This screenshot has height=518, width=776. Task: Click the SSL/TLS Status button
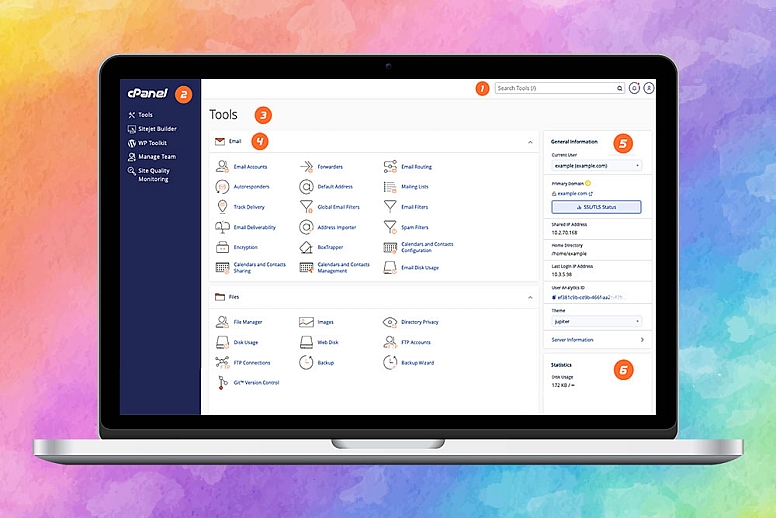tap(596, 207)
